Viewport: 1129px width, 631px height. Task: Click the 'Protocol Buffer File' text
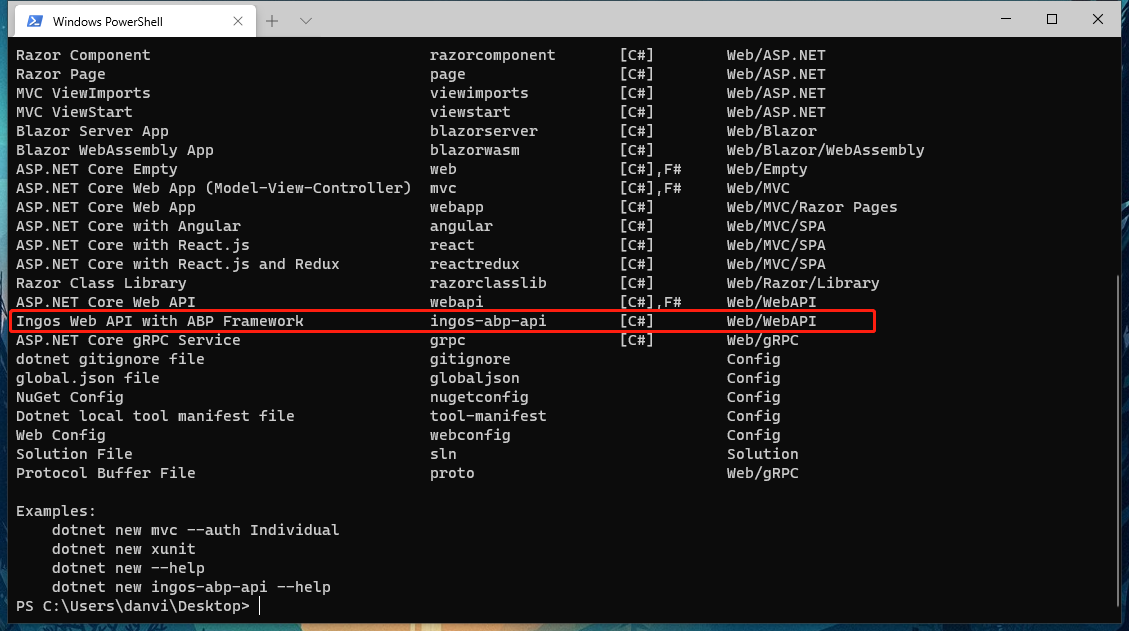coord(105,473)
